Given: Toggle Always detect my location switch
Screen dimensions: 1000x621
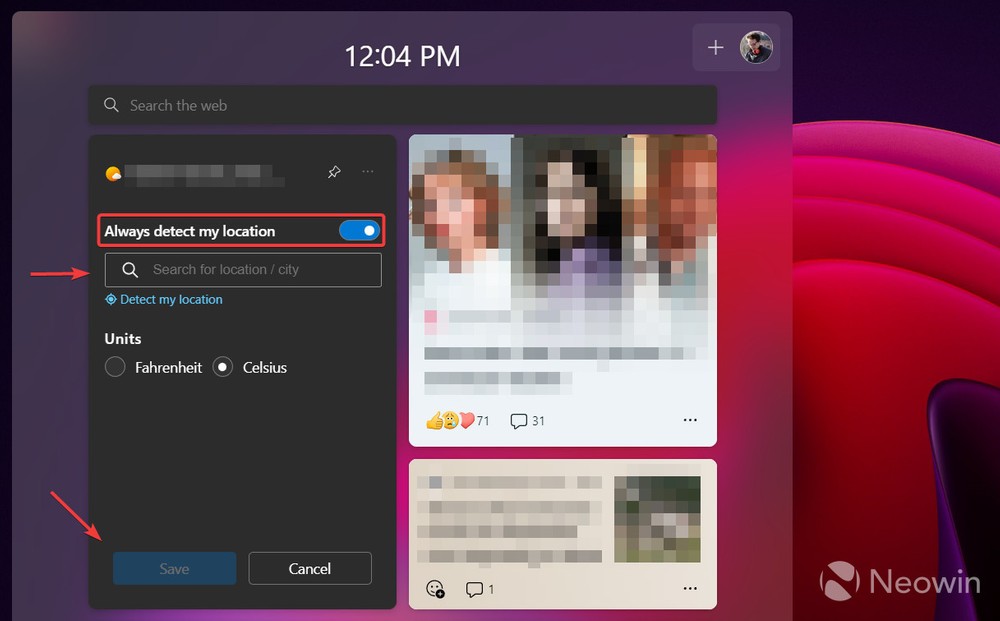Looking at the screenshot, I should 360,231.
